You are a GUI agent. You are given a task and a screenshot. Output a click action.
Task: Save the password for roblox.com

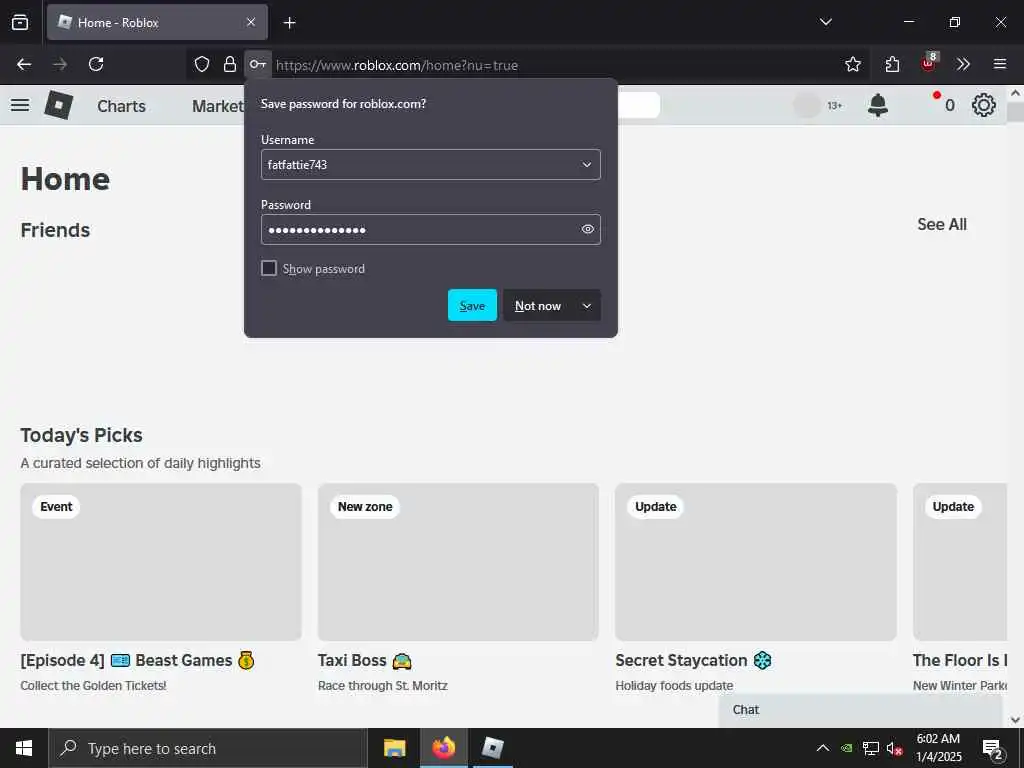point(472,306)
